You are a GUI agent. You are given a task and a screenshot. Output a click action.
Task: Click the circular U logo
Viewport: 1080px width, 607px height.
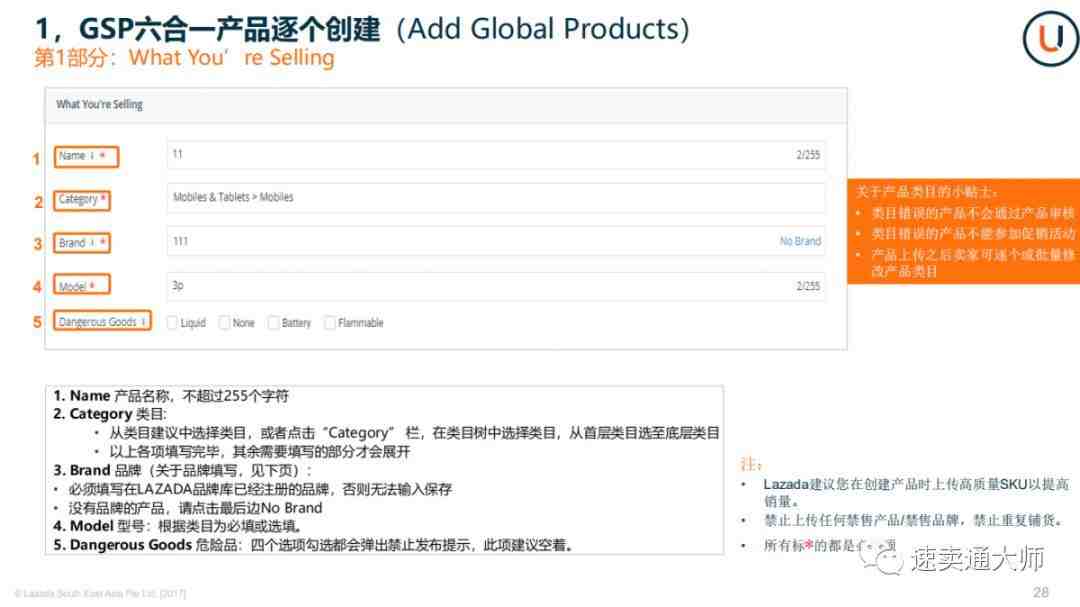tap(1051, 39)
